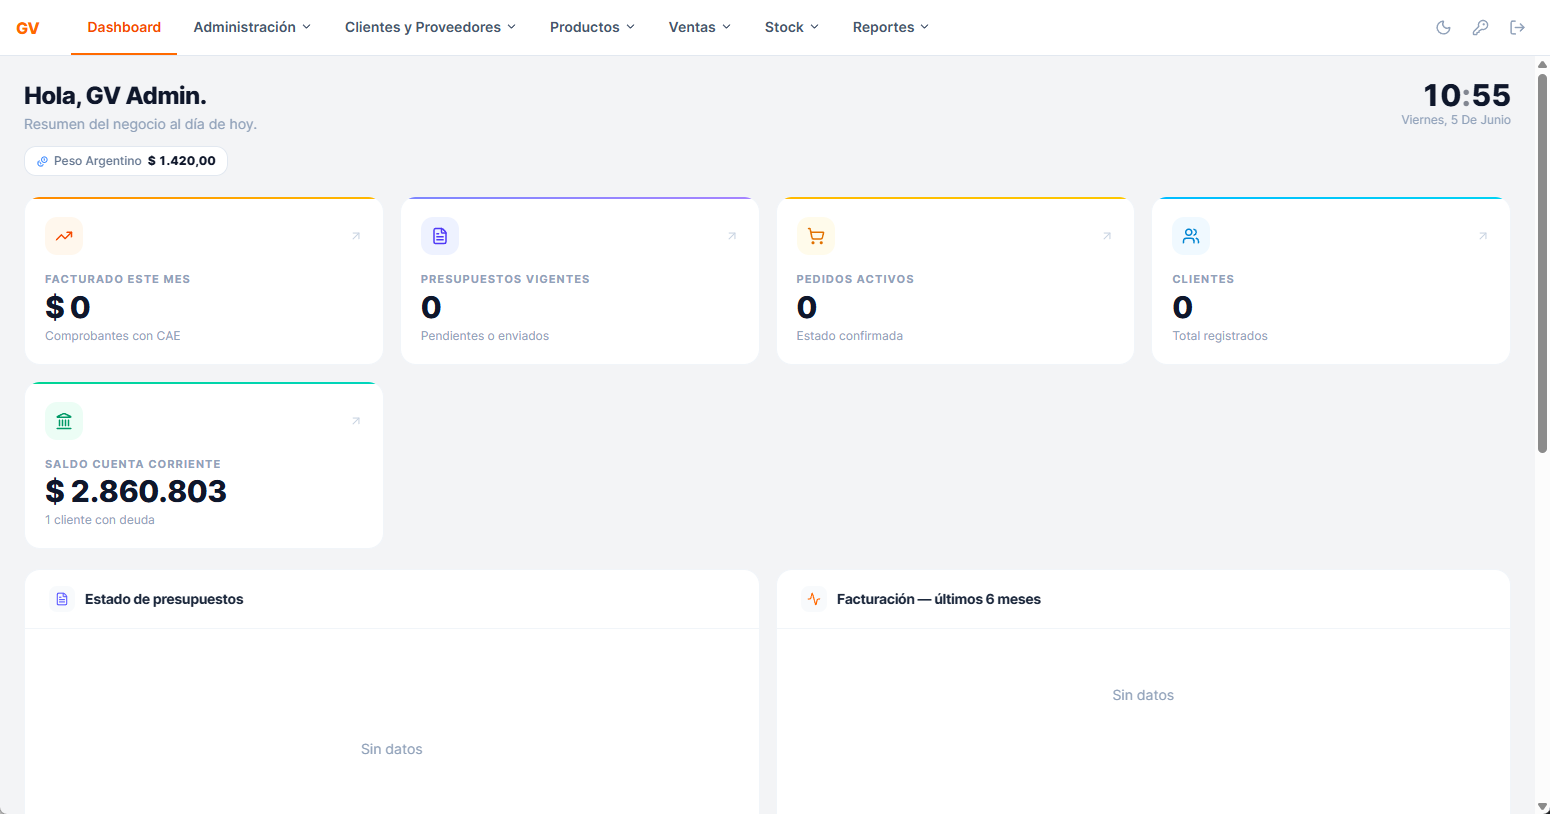This screenshot has height=814, width=1550.
Task: Click the 'Facturación — últimos 6 meses' title
Action: tap(939, 599)
